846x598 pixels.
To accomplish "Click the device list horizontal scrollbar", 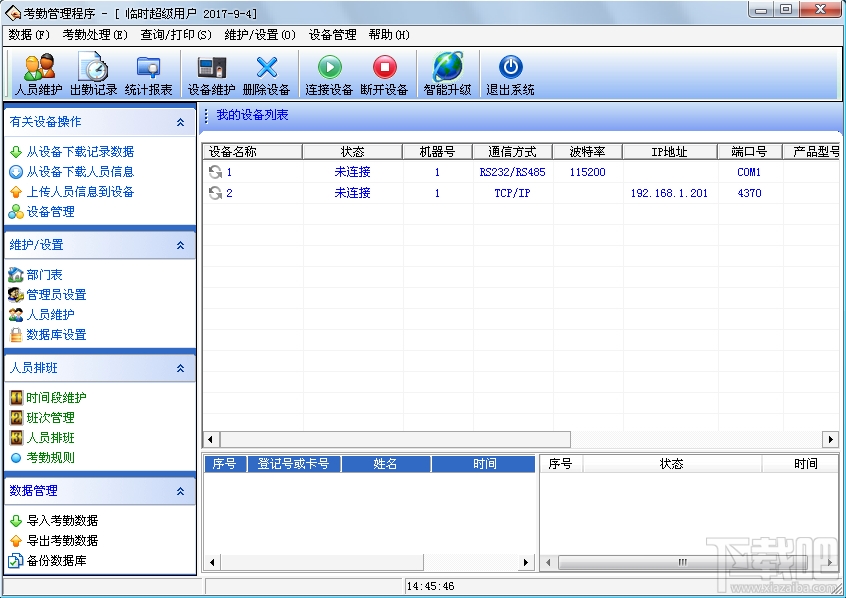I will click(395, 440).
